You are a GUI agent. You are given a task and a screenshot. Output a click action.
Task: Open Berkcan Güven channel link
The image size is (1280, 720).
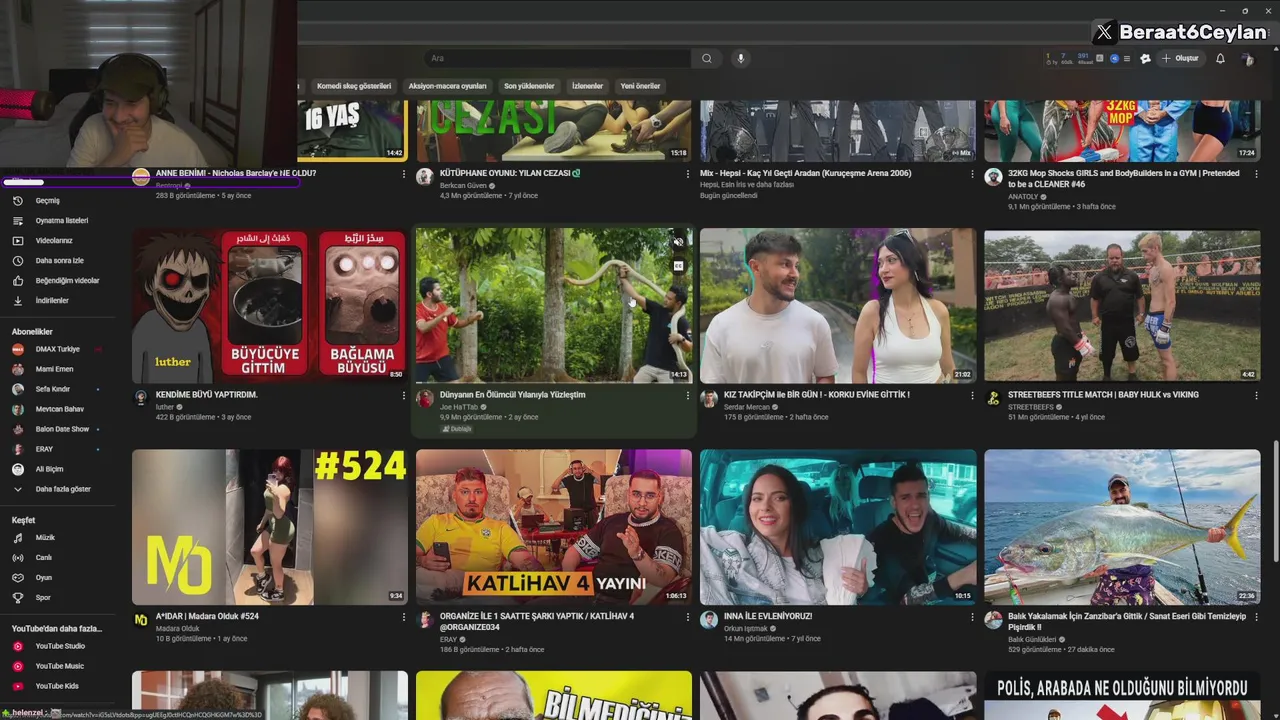tap(463, 185)
